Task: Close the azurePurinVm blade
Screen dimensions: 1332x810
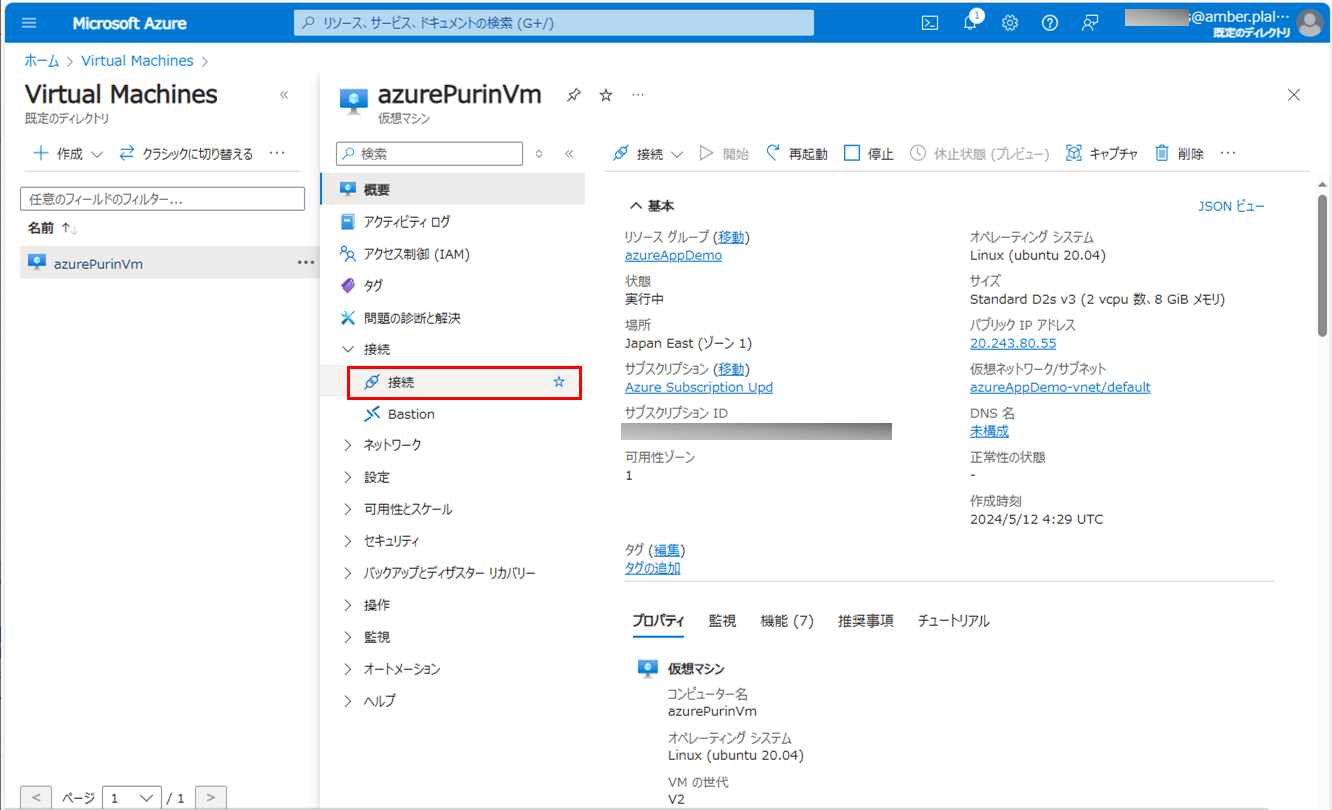Action: point(1294,95)
